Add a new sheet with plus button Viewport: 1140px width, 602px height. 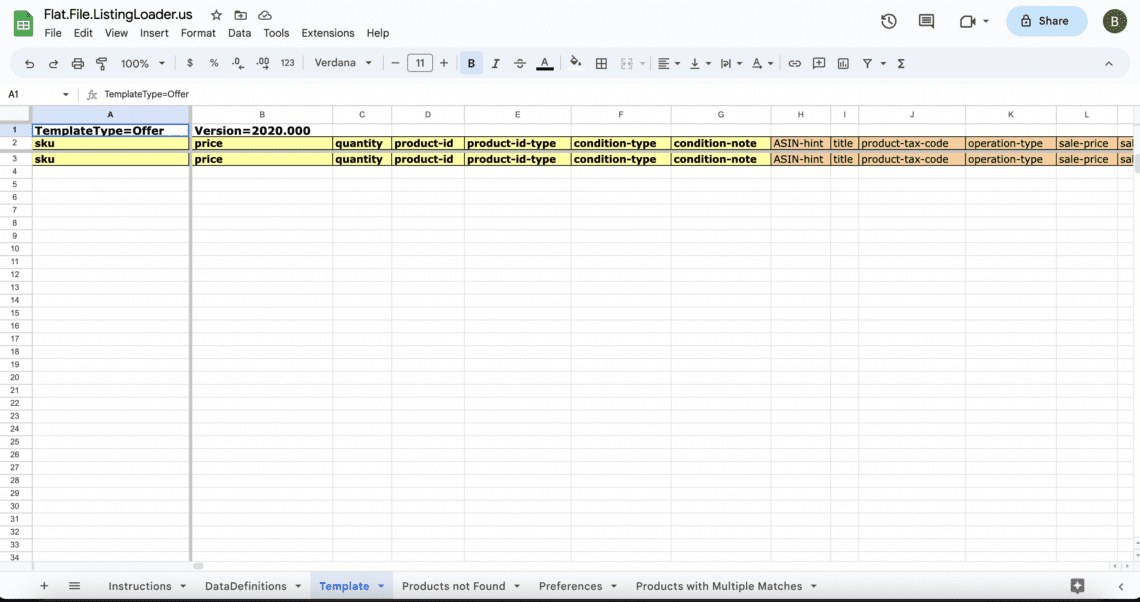point(43,586)
